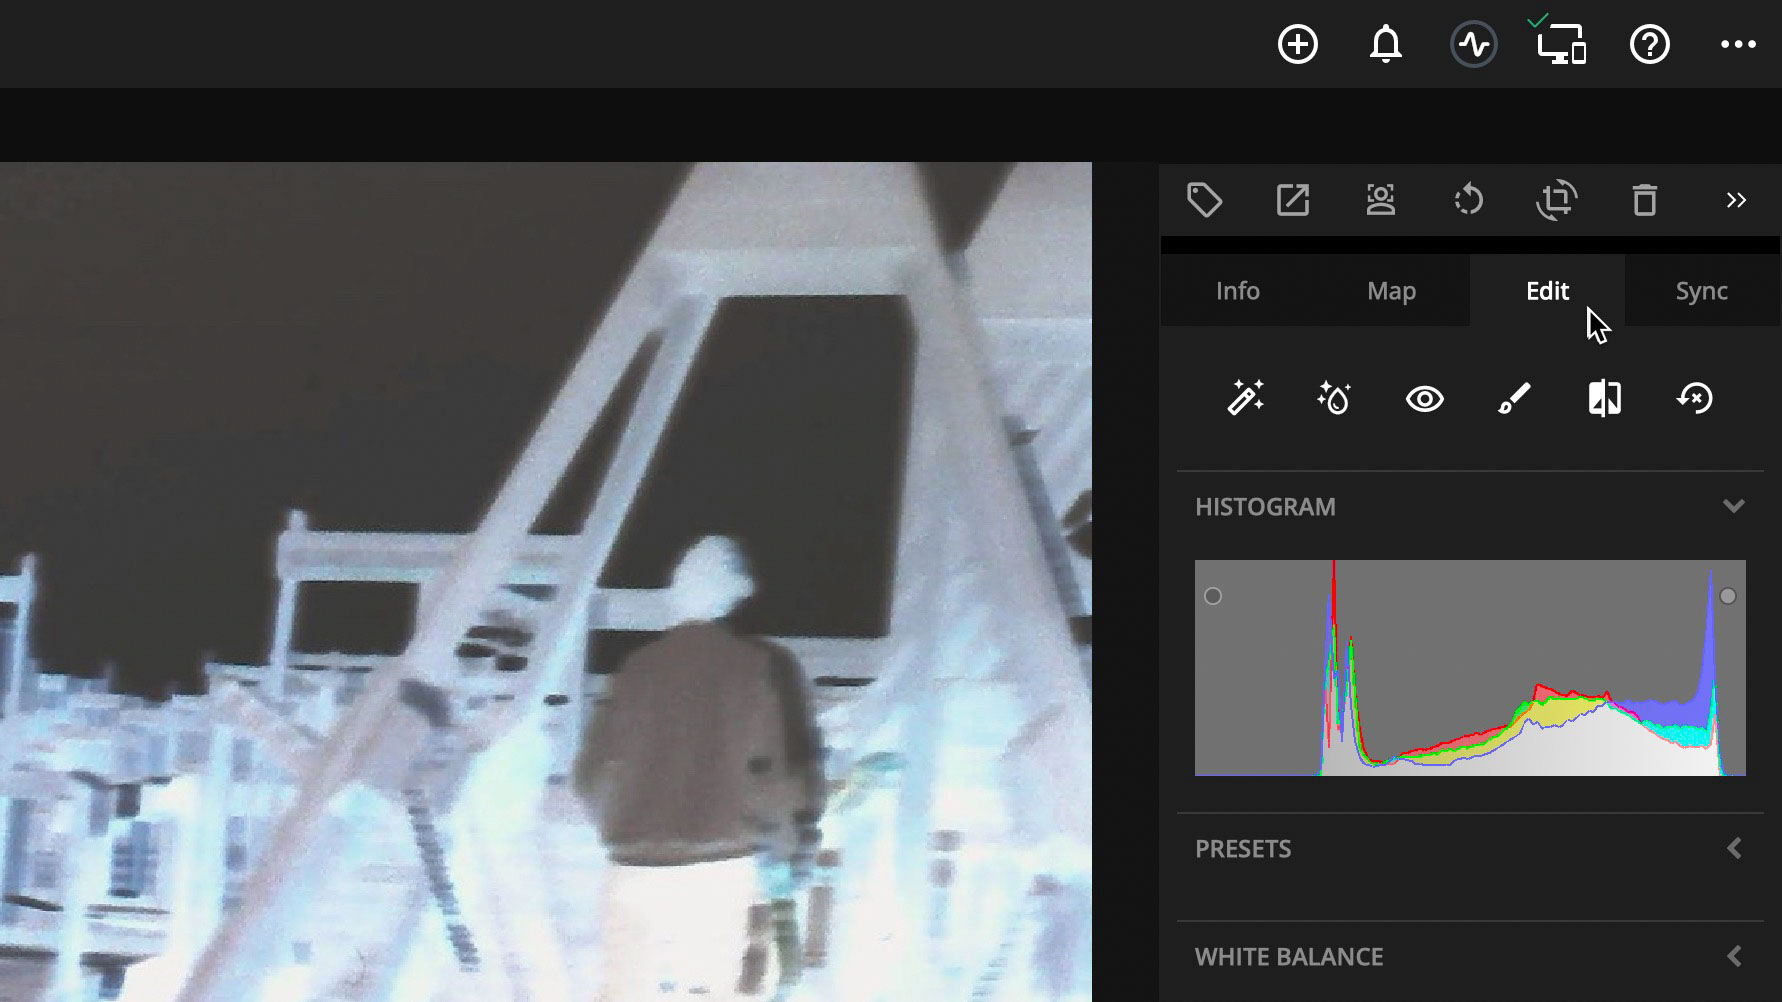Image resolution: width=1782 pixels, height=1002 pixels.
Task: Click the PRESETS section title
Action: pos(1243,849)
